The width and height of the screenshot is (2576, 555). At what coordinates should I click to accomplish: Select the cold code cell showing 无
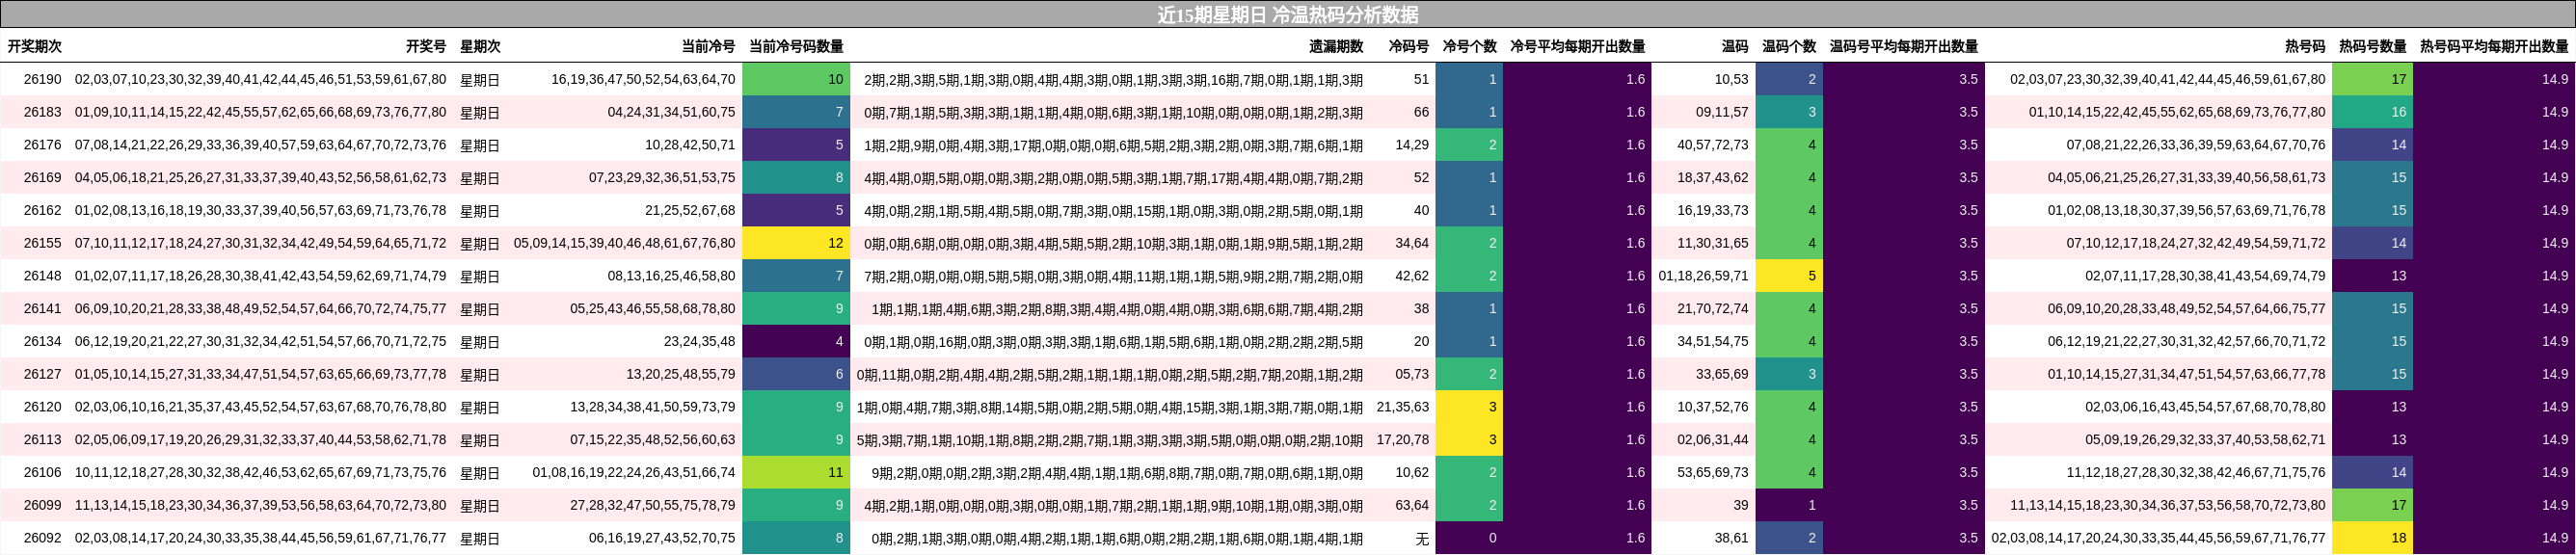click(x=1422, y=538)
